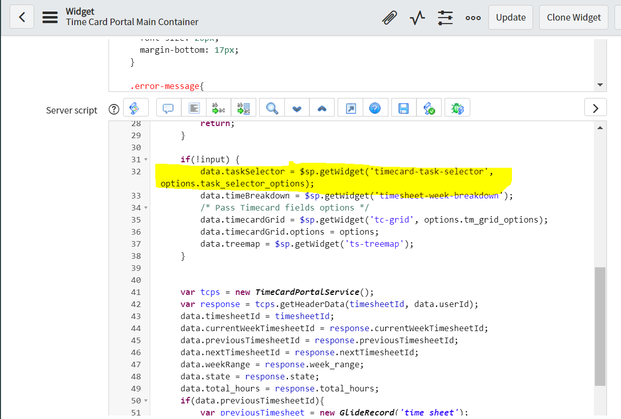Toggle full screen script editor icon
621x419 pixels.
pyautogui.click(x=351, y=108)
